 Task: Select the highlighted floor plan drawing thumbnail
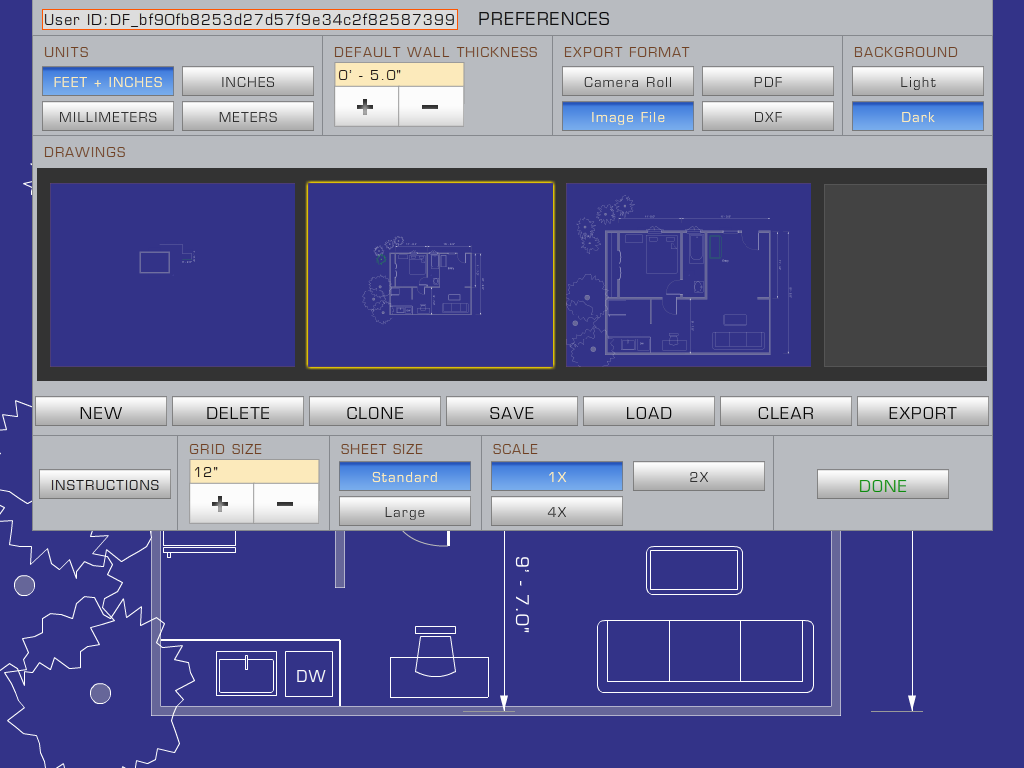coord(430,275)
